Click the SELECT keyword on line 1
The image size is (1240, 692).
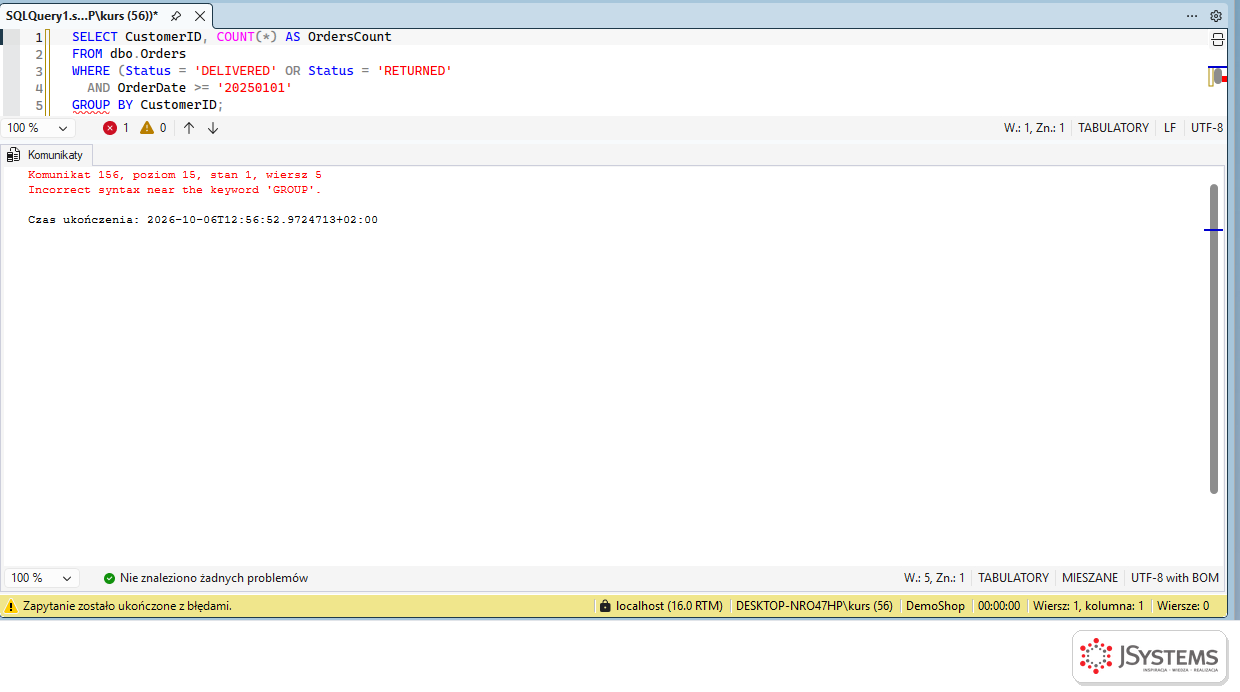pyautogui.click(x=95, y=37)
